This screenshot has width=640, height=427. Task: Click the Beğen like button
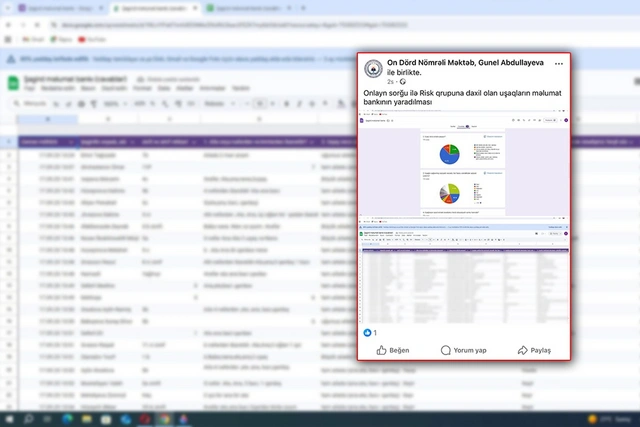tap(393, 350)
